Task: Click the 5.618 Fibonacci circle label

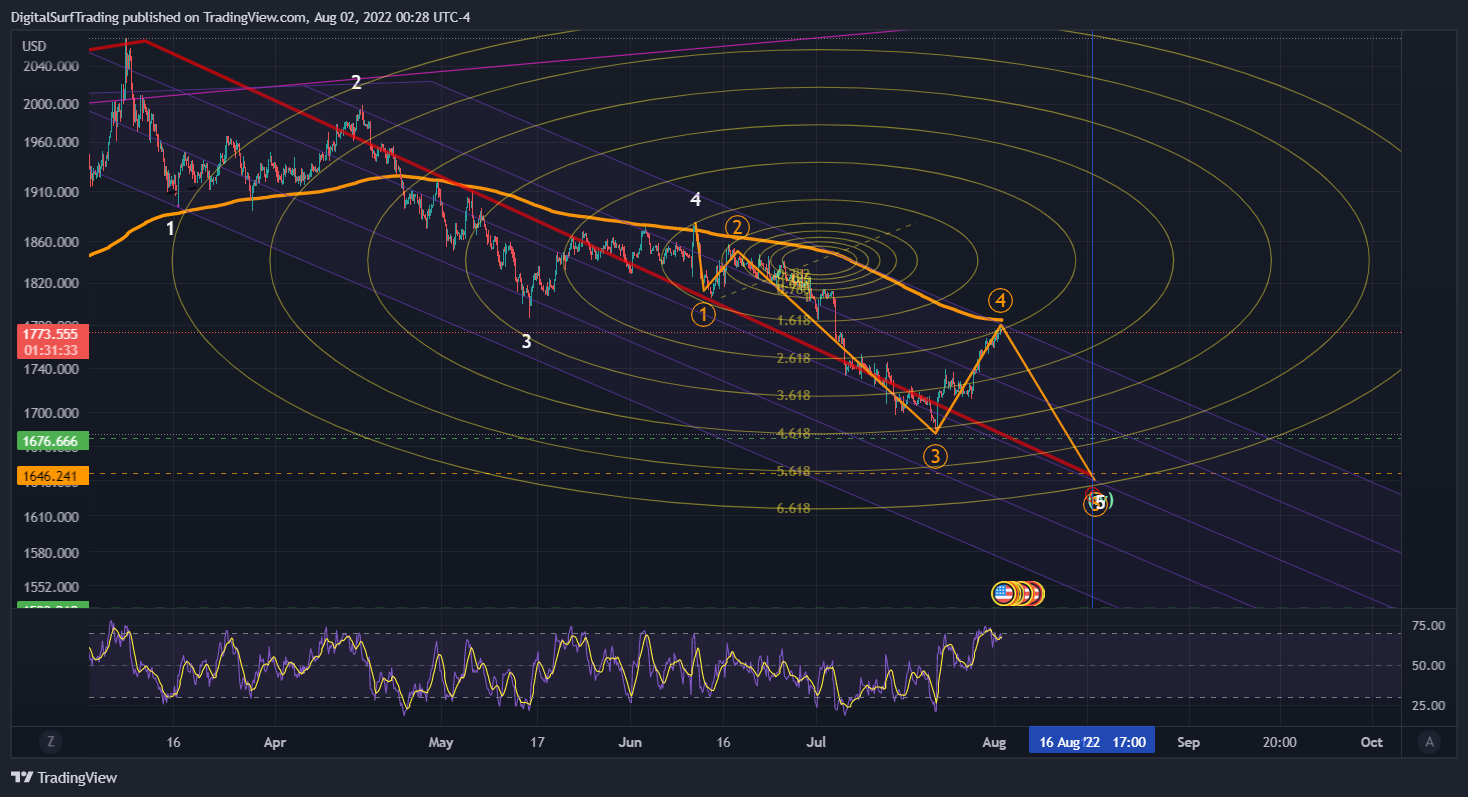Action: [793, 471]
